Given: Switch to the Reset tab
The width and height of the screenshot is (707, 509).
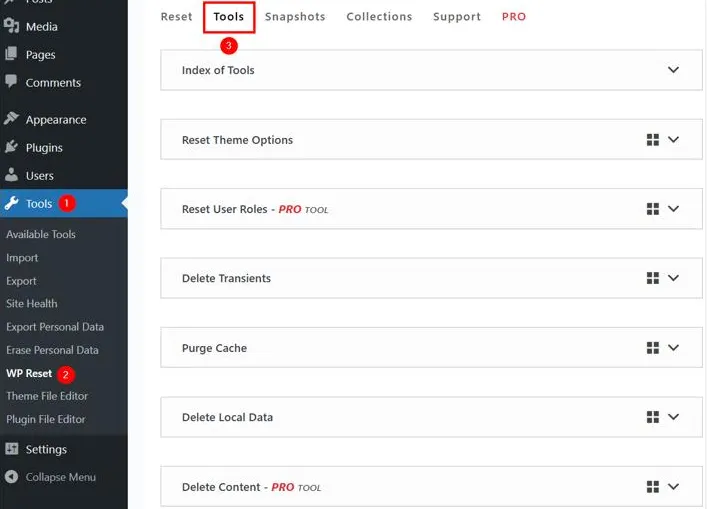Looking at the screenshot, I should click(x=176, y=17).
